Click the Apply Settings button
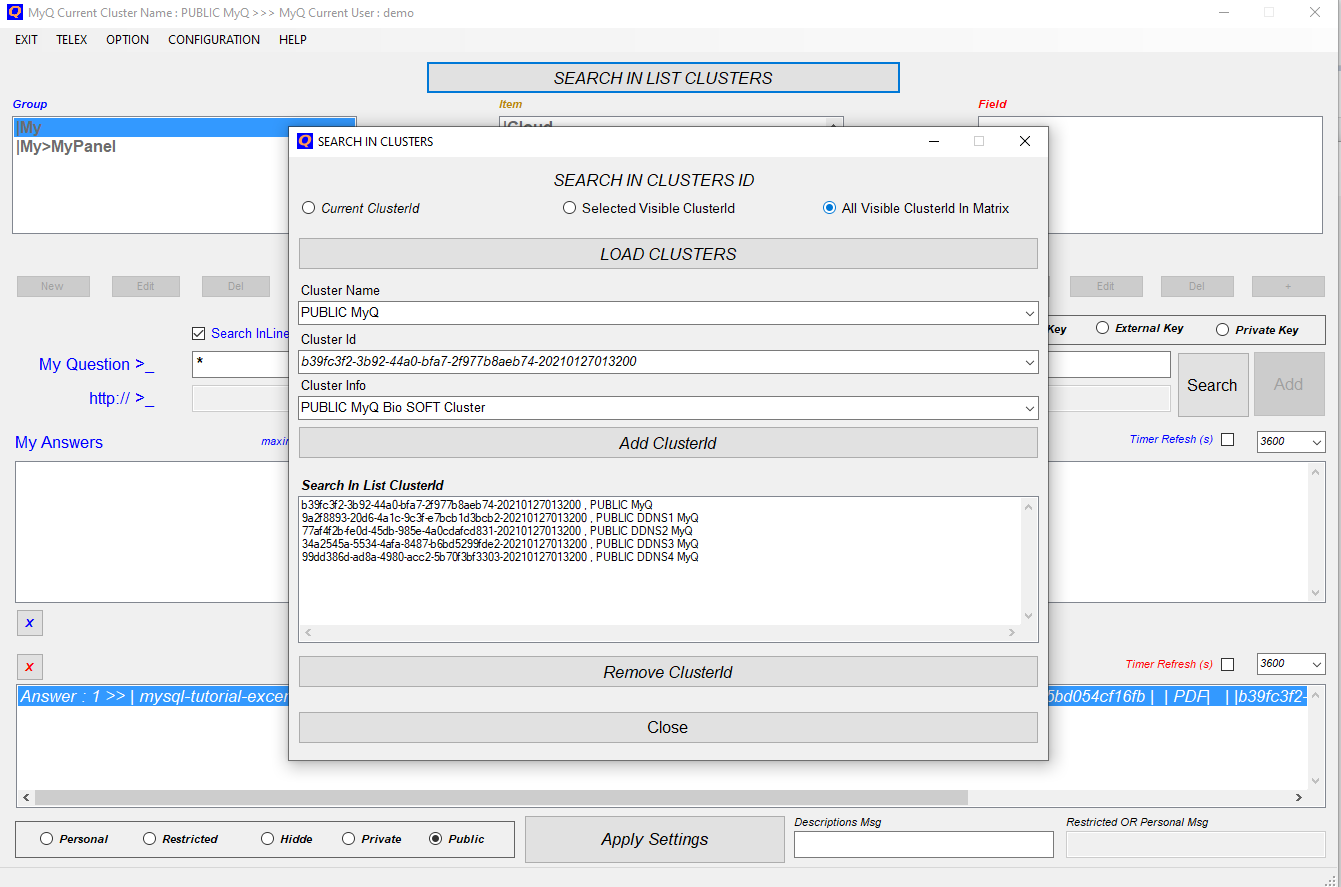 [x=655, y=839]
